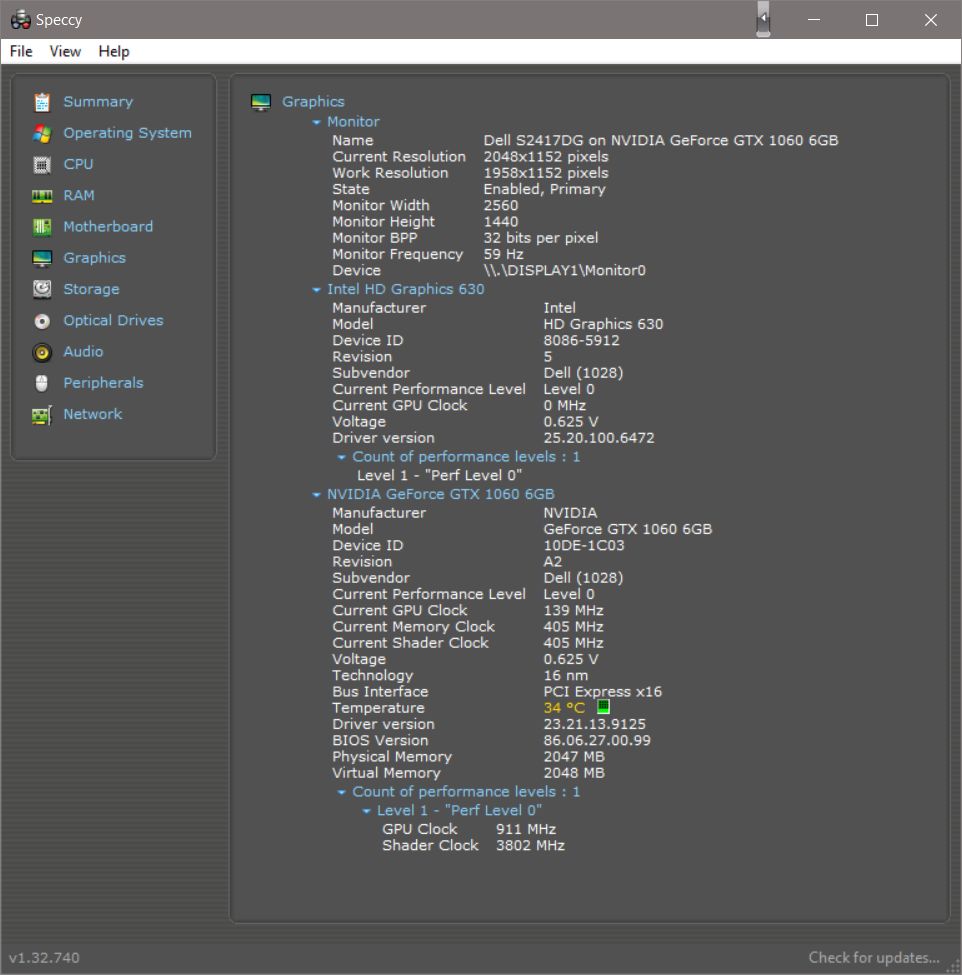Click the Summary clipboard icon in sidebar
Viewport: 962px width, 975px height.
pyautogui.click(x=42, y=102)
